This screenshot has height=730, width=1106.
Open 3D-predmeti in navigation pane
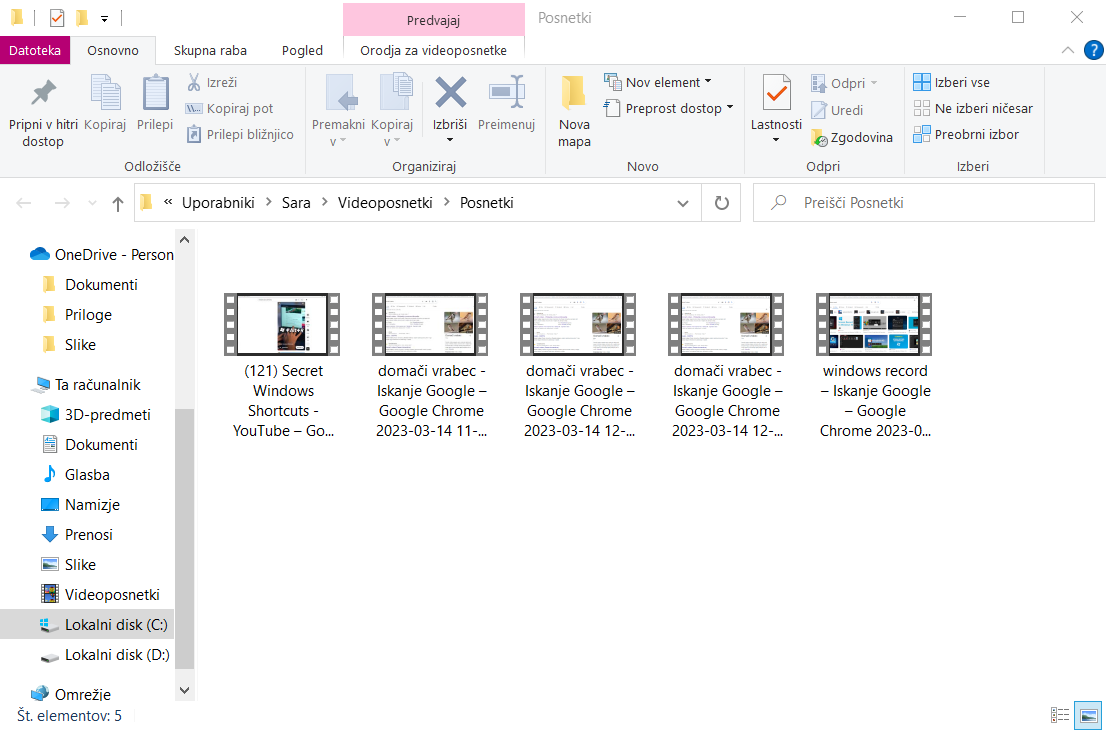click(x=95, y=415)
